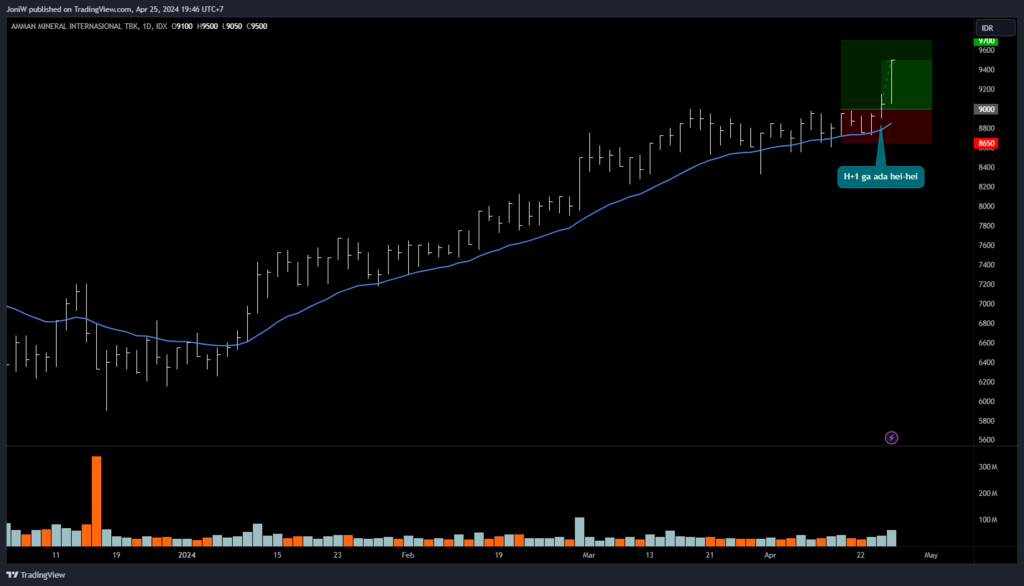The image size is (1024, 586).
Task: Click the 300M volume scale label
Action: coord(988,467)
